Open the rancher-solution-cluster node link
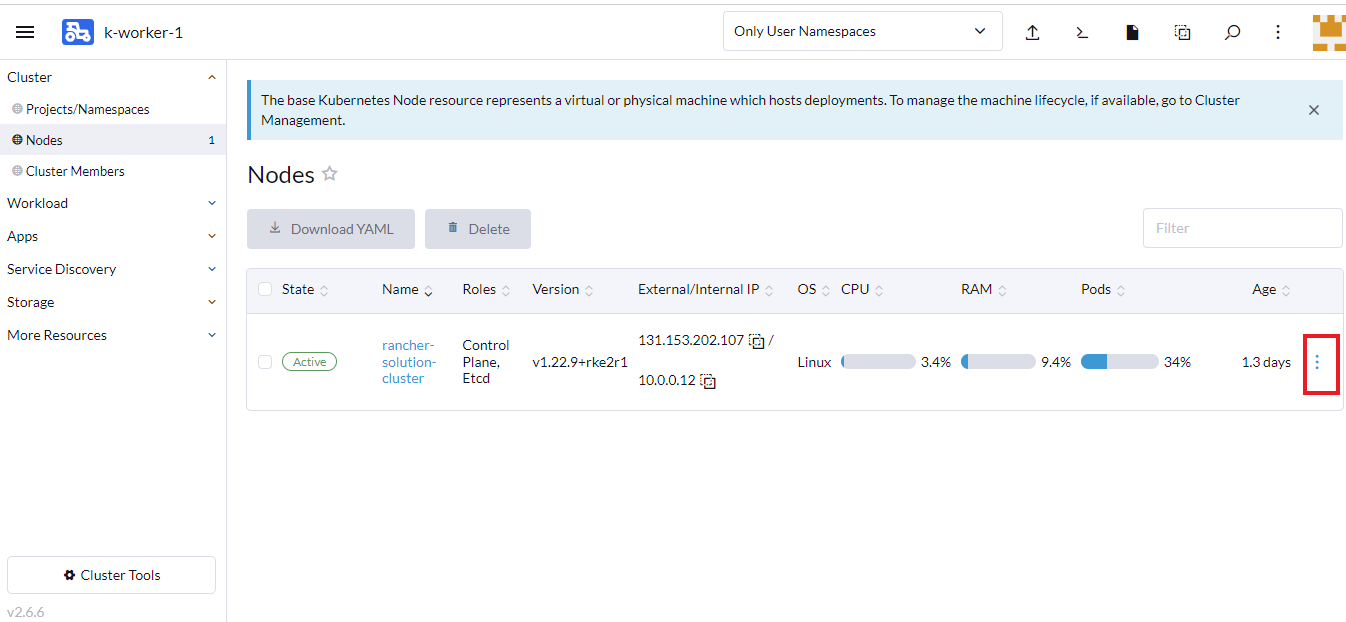Viewport: 1346px width, 622px height. click(x=409, y=362)
